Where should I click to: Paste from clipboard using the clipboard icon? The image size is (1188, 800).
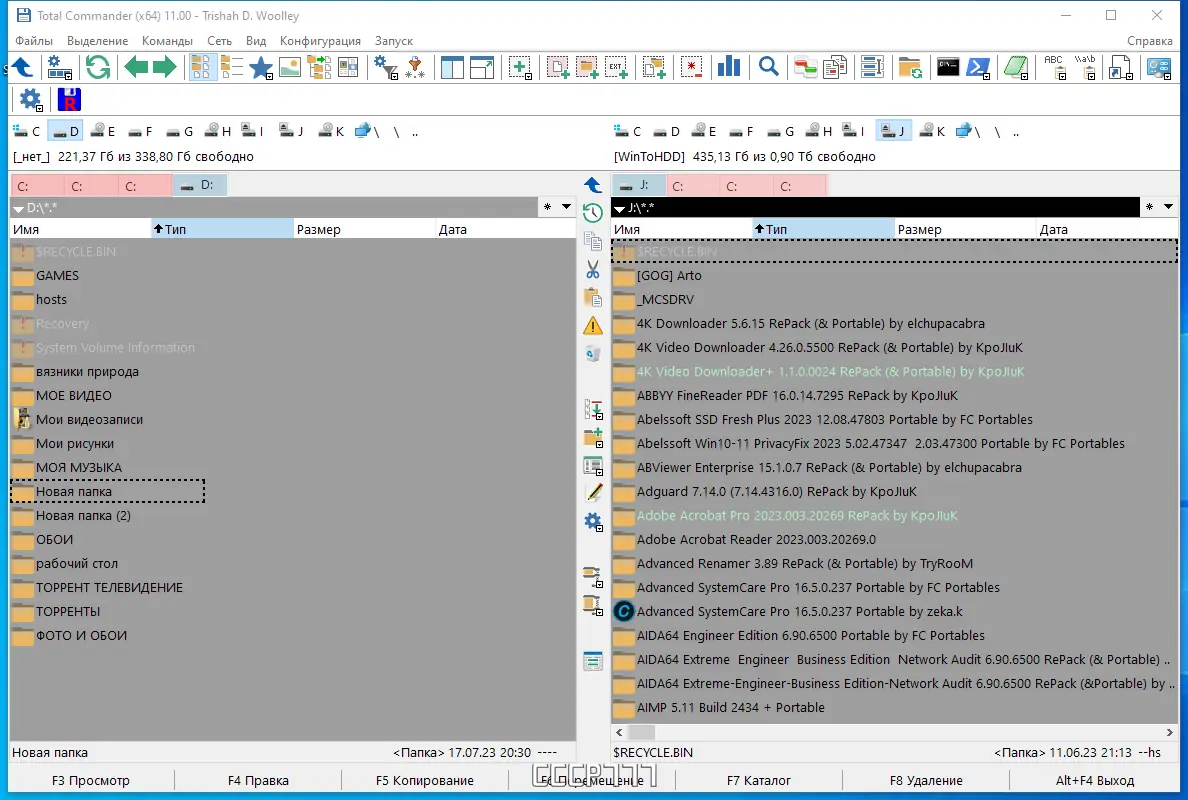click(592, 297)
